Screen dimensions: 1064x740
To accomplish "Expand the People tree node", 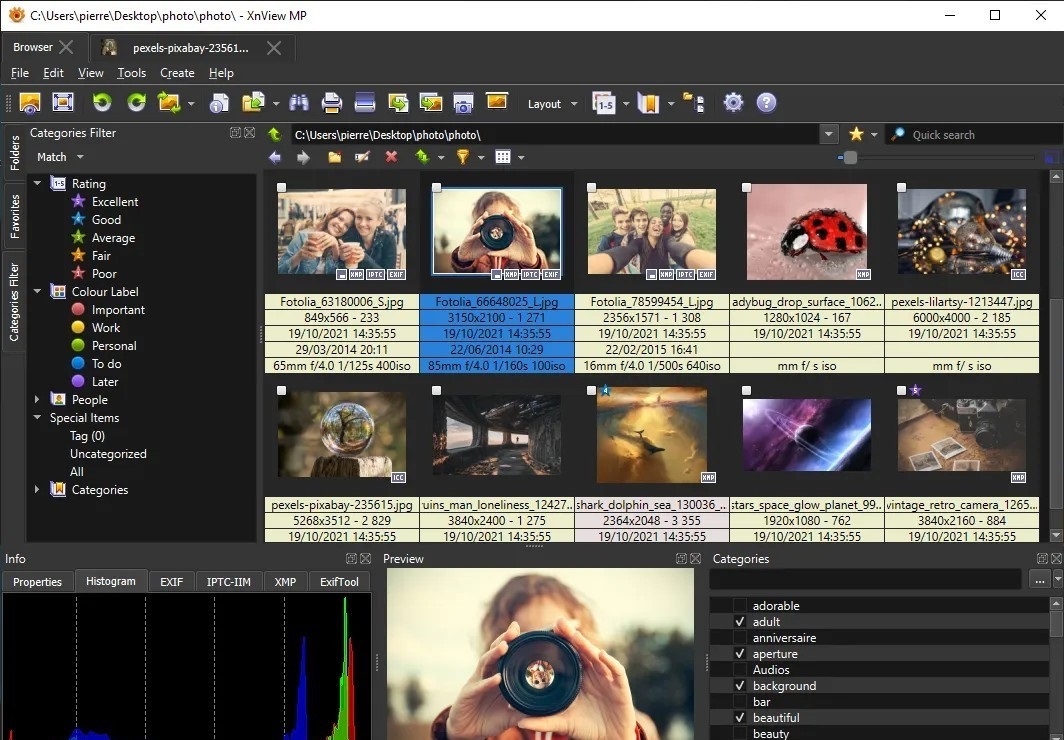I will pyautogui.click(x=38, y=400).
